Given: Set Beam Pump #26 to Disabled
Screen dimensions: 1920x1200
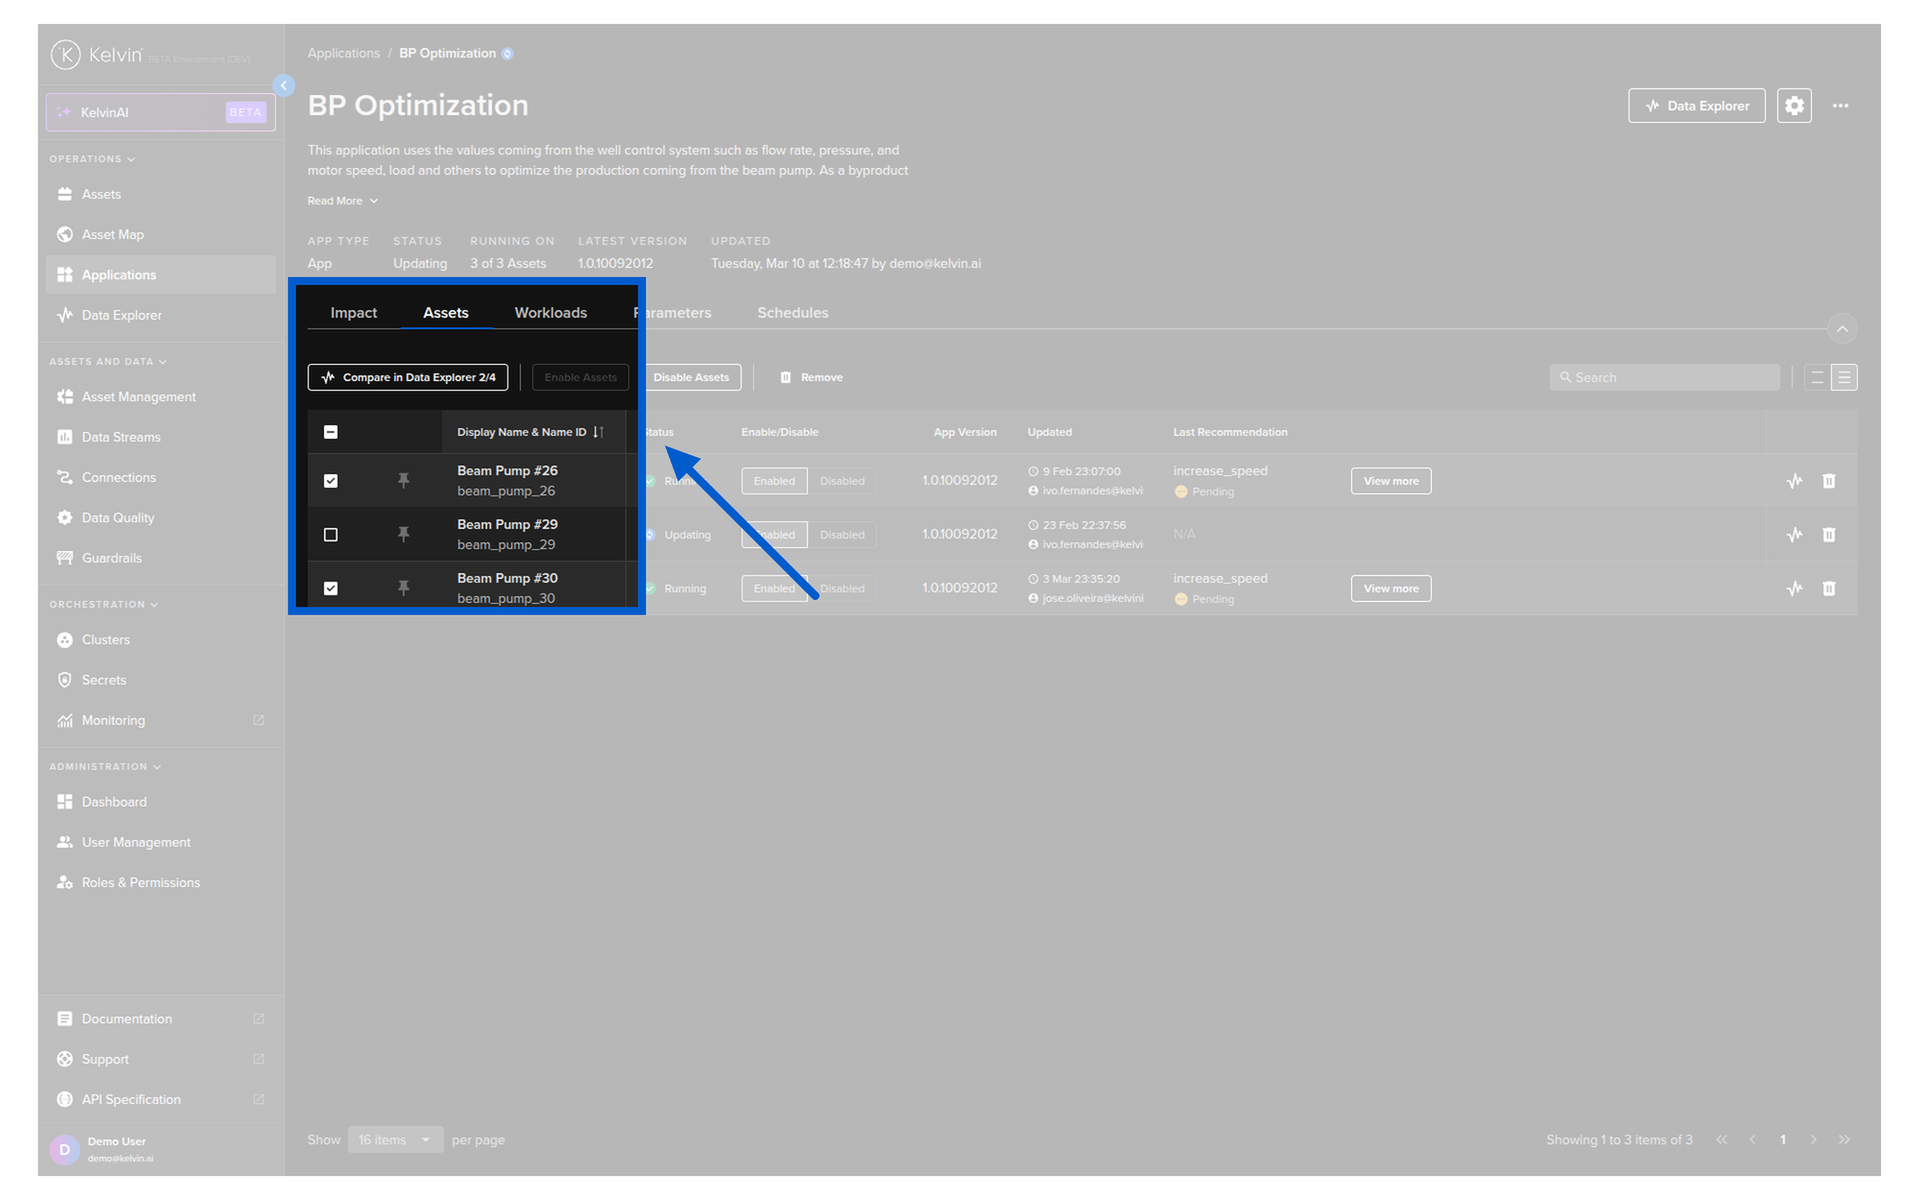Looking at the screenshot, I should 842,481.
